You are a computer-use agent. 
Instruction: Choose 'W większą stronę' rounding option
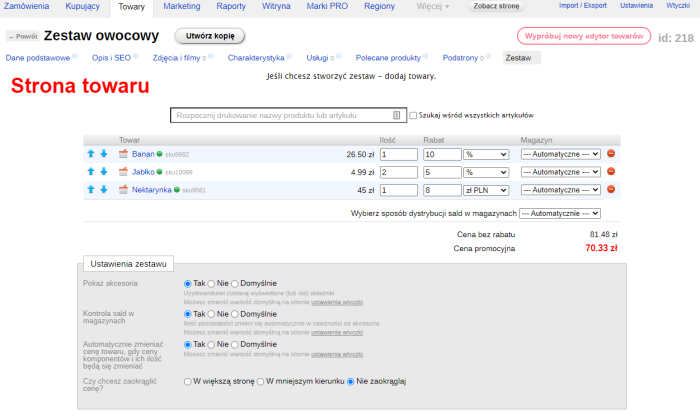(187, 381)
